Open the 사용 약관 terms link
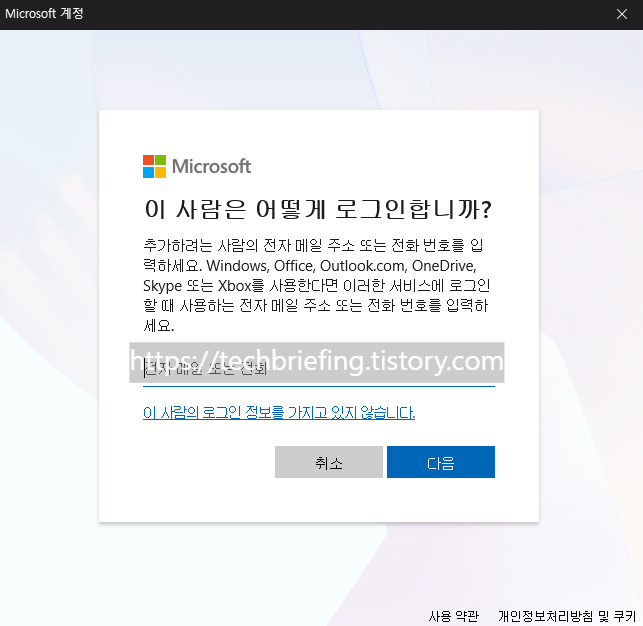 tap(454, 616)
